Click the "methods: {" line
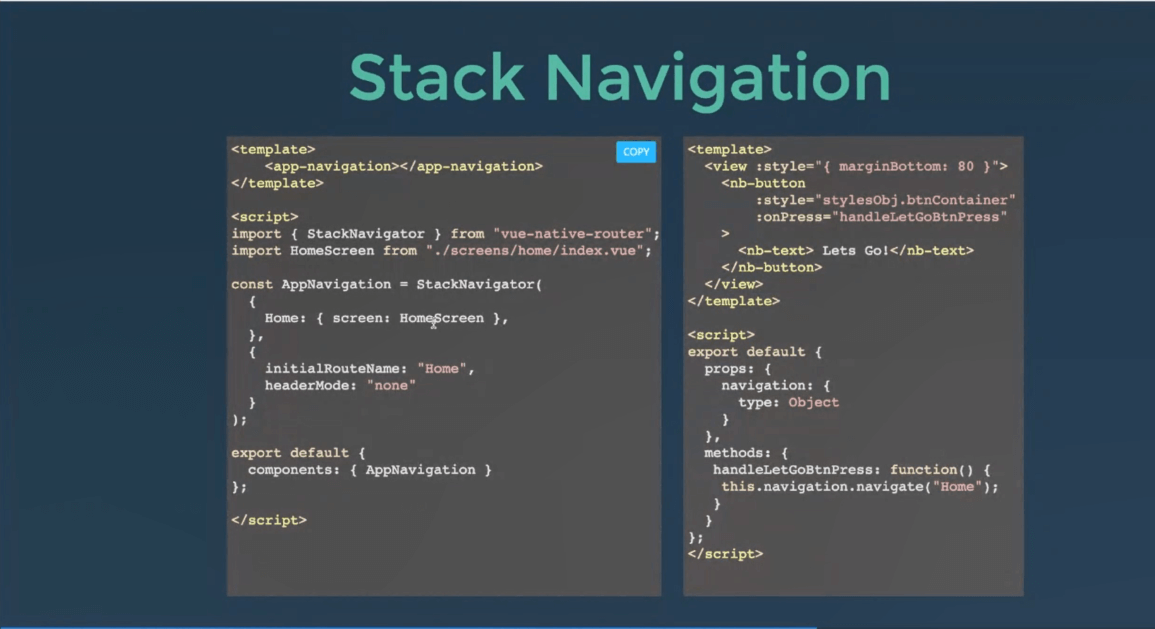1155x629 pixels. pos(746,453)
